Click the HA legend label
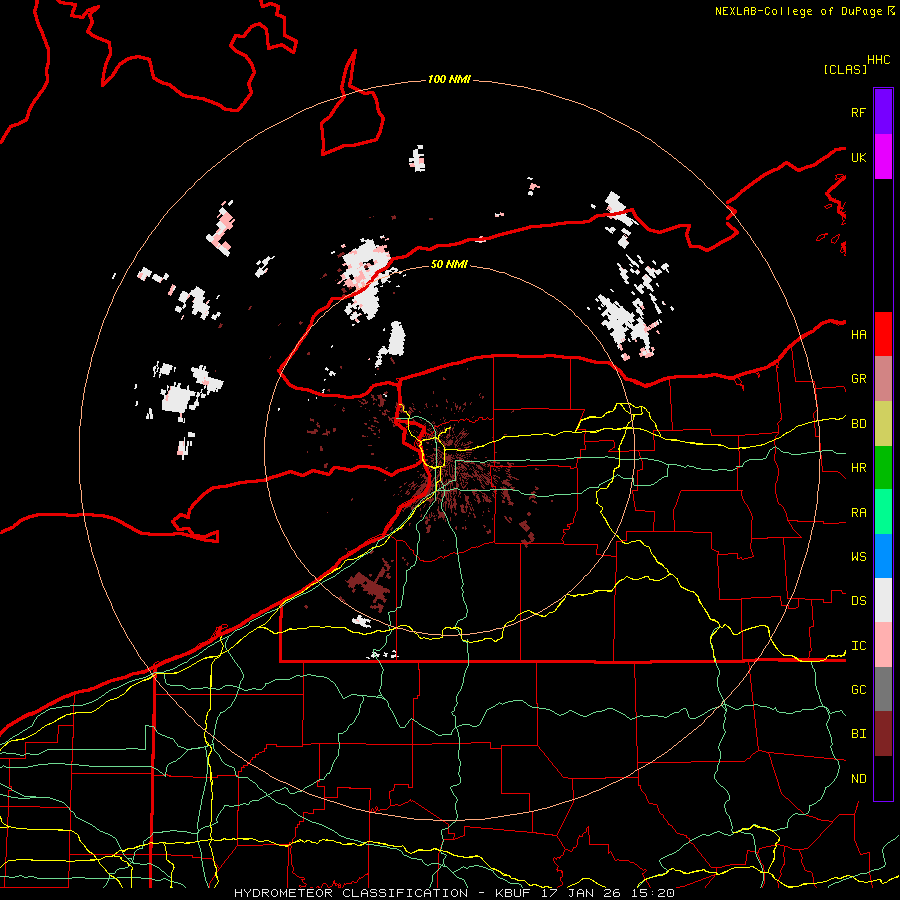Viewport: 900px width, 900px height. pyautogui.click(x=858, y=335)
